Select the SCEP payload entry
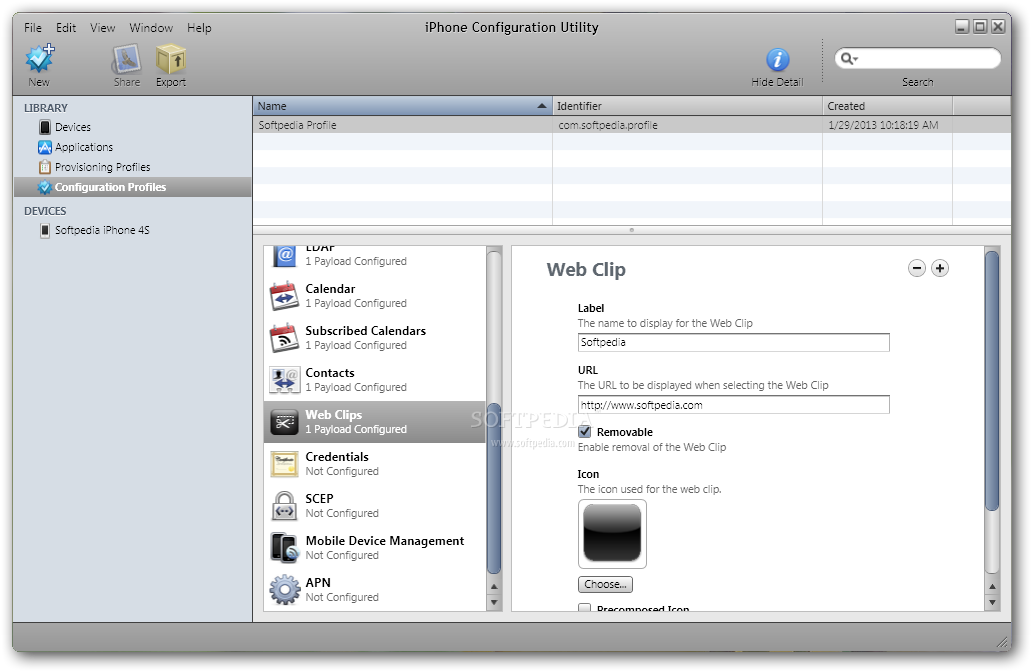This screenshot has height=672, width=1032. [375, 506]
